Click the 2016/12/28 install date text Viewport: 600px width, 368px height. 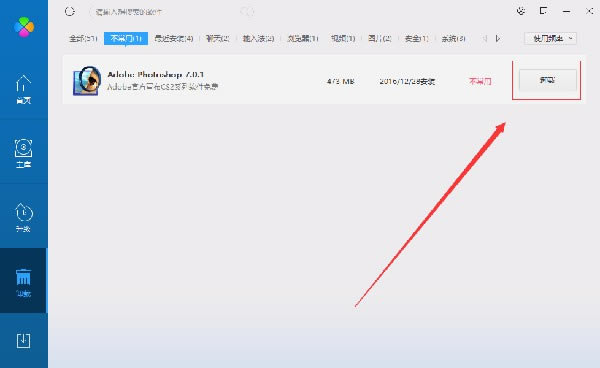pyautogui.click(x=407, y=81)
